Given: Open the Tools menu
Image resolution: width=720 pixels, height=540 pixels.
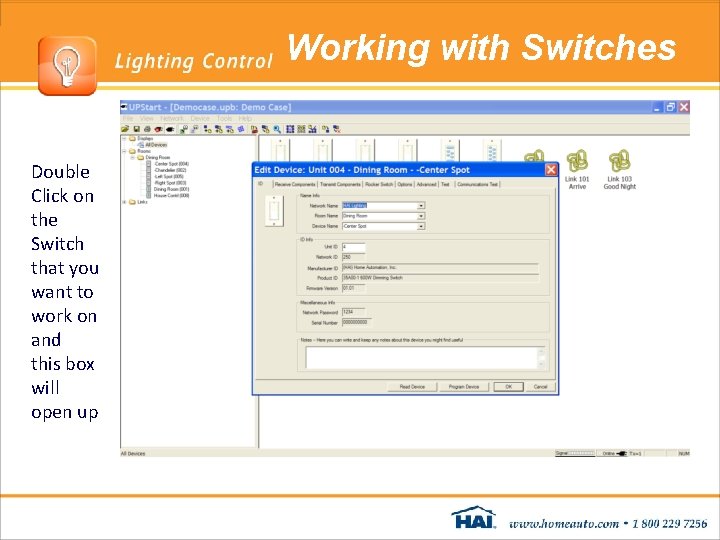Looking at the screenshot, I should point(224,118).
